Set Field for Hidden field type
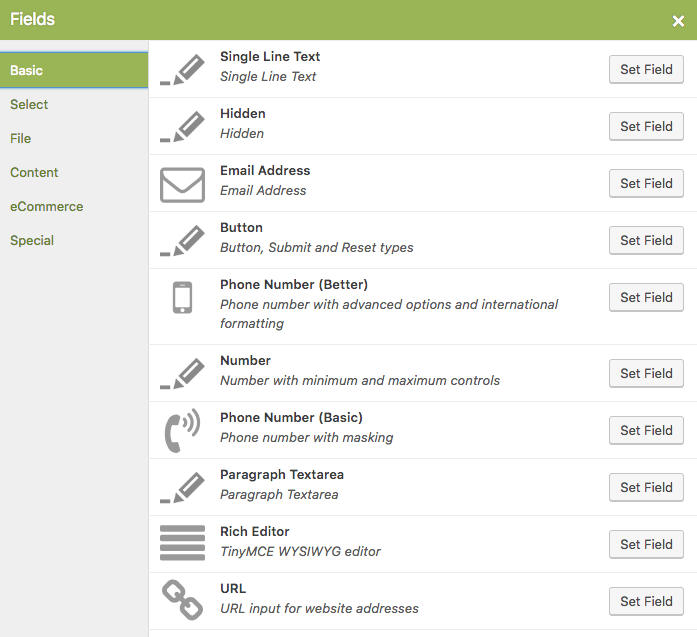 pyautogui.click(x=646, y=126)
